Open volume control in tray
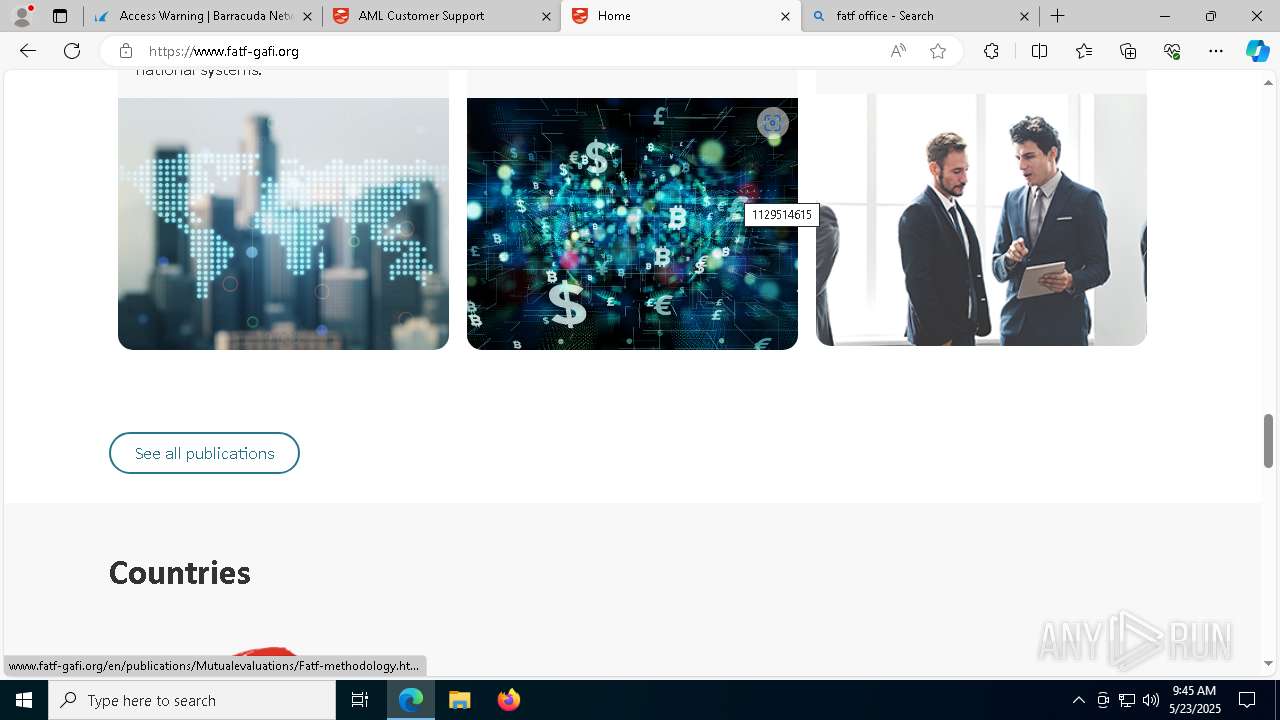This screenshot has height=720, width=1280. pos(1151,700)
